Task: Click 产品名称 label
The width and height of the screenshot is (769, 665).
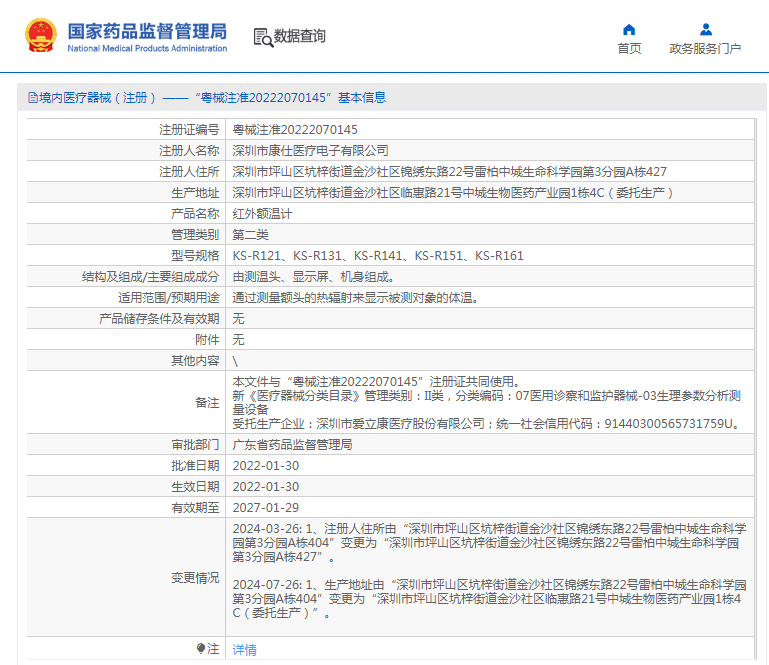Action: pos(195,214)
